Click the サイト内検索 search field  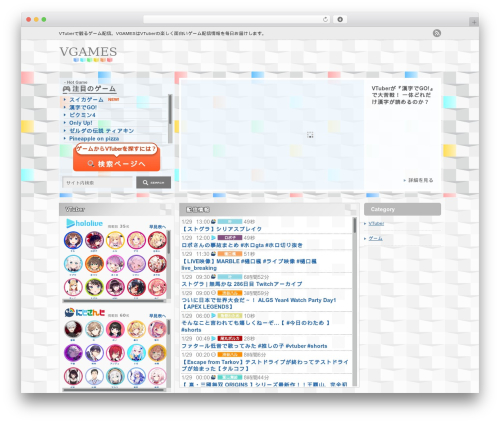[97, 183]
